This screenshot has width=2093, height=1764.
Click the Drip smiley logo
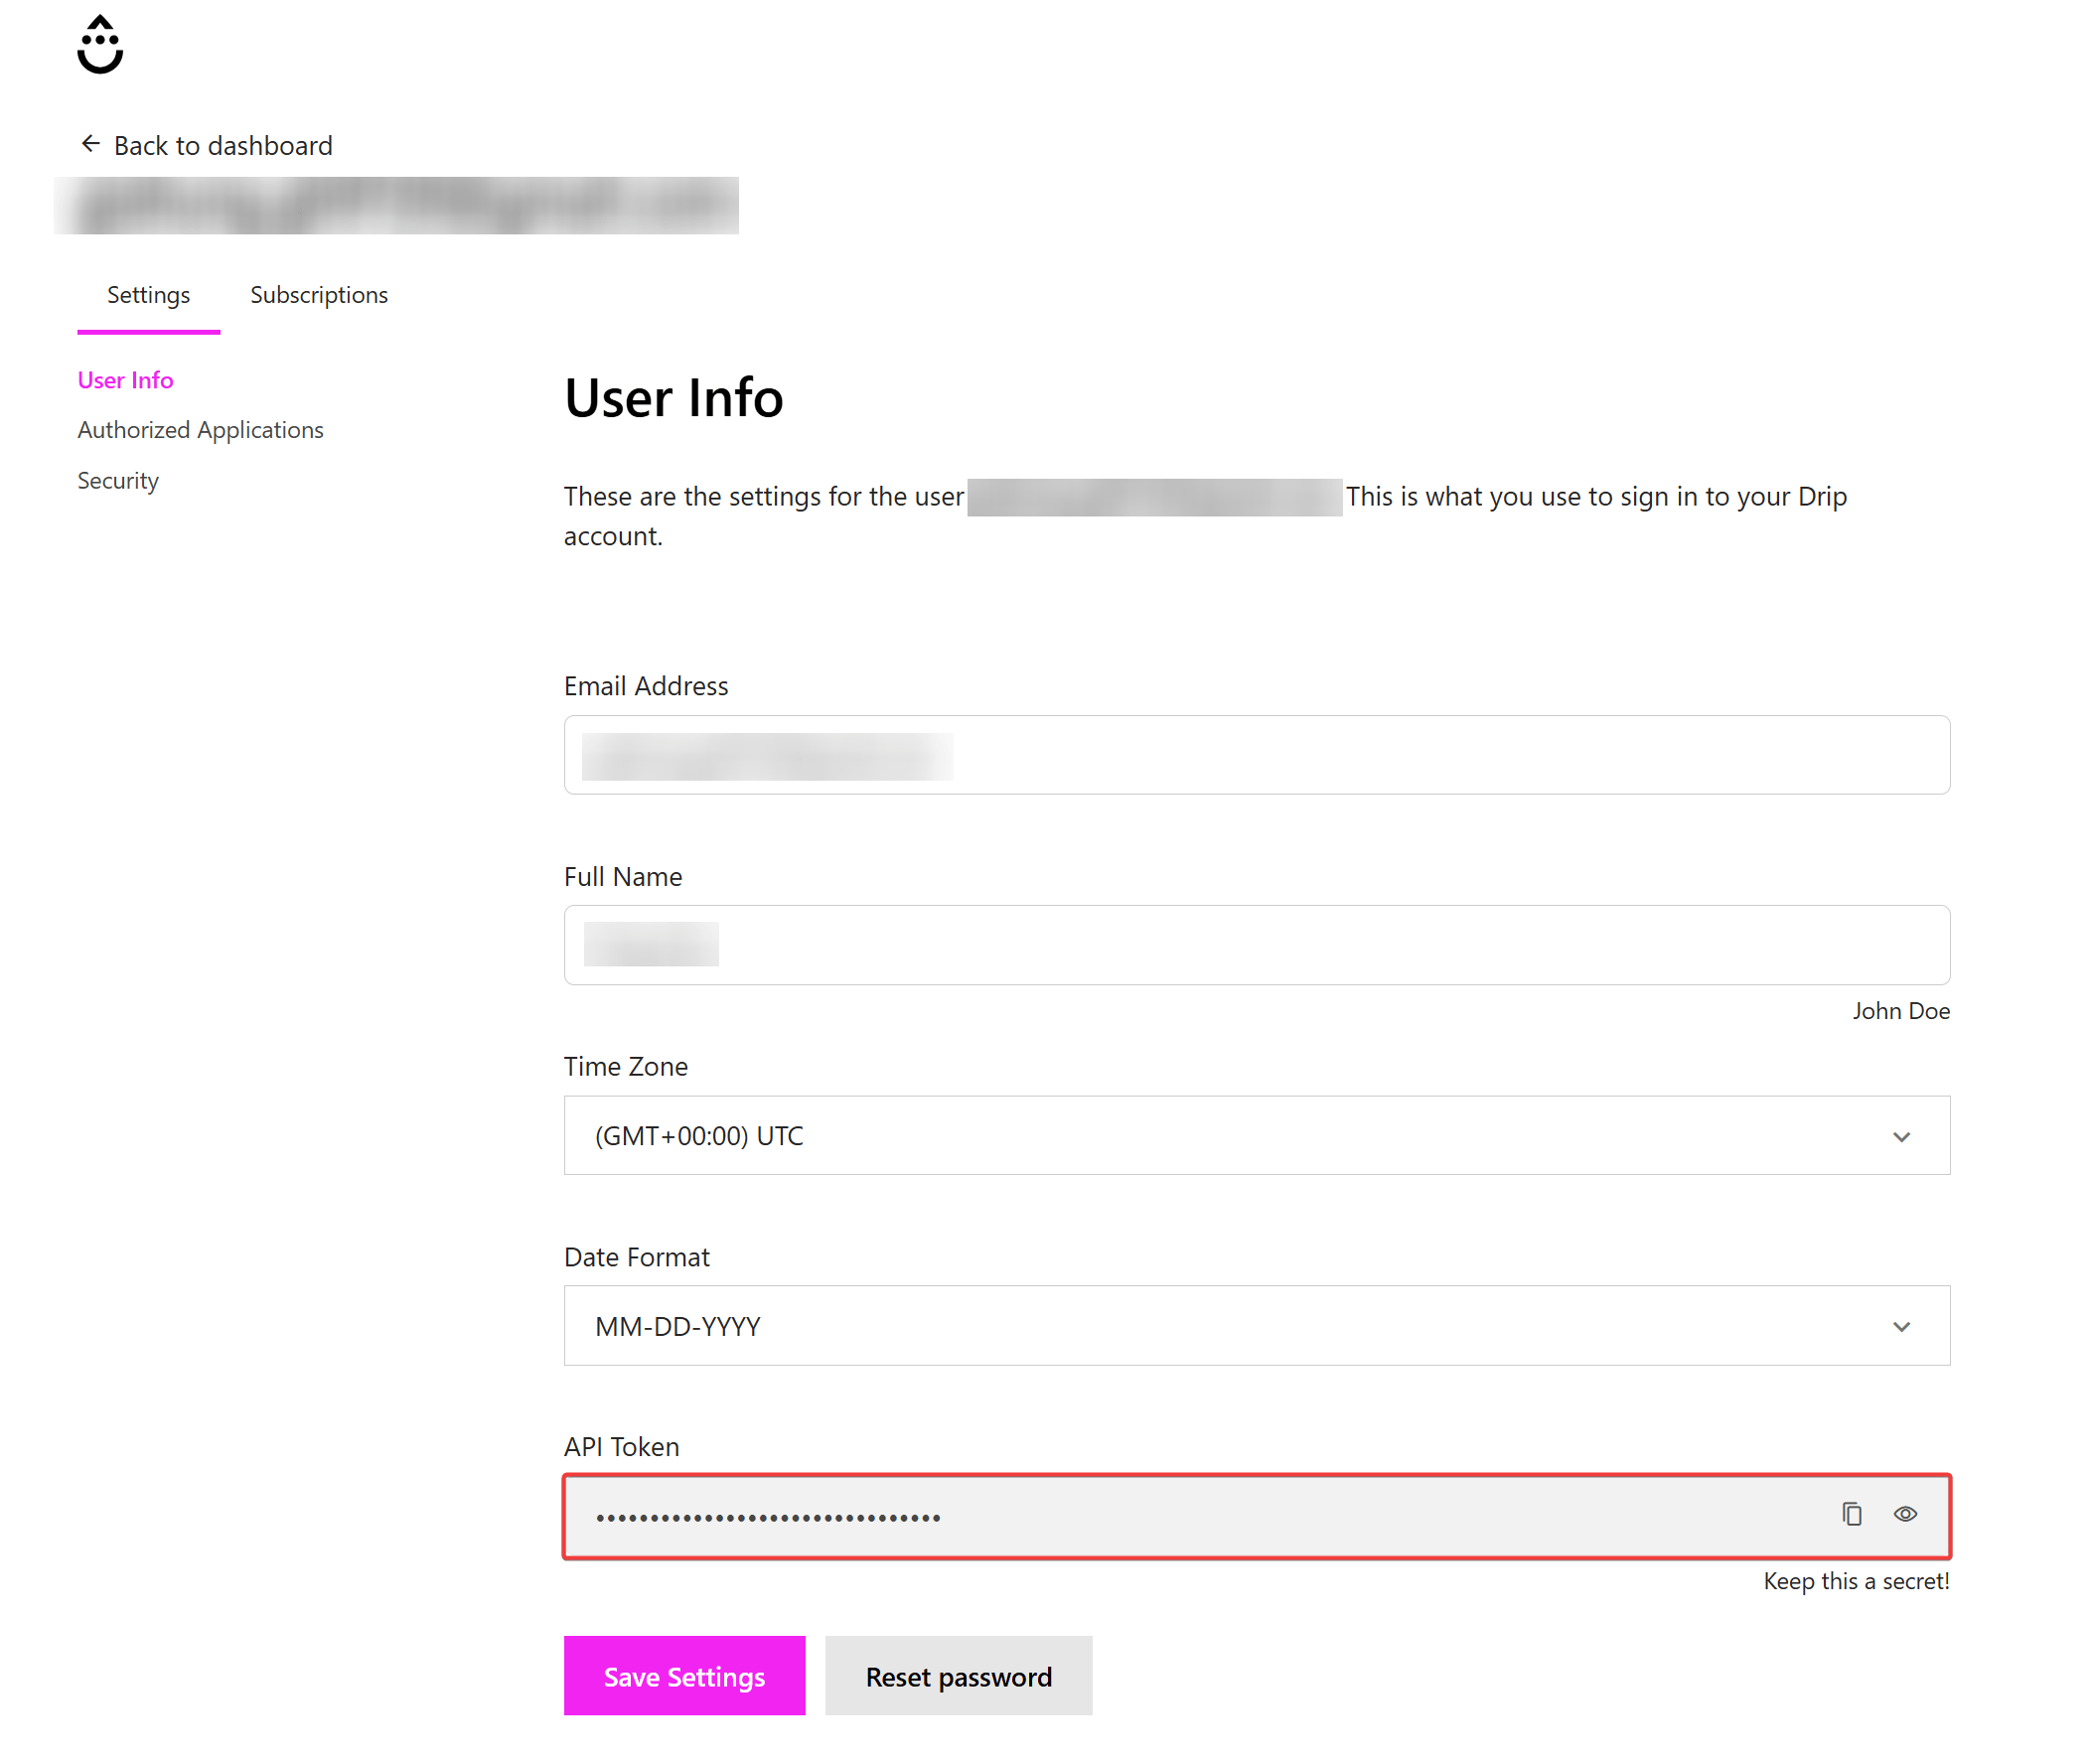click(100, 45)
